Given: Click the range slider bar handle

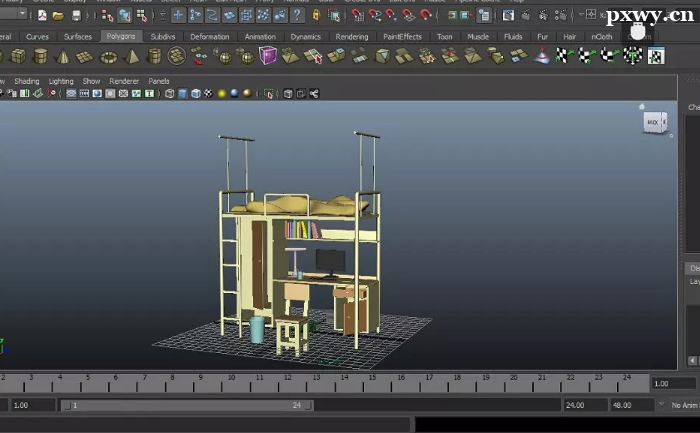Looking at the screenshot, I should 187,405.
